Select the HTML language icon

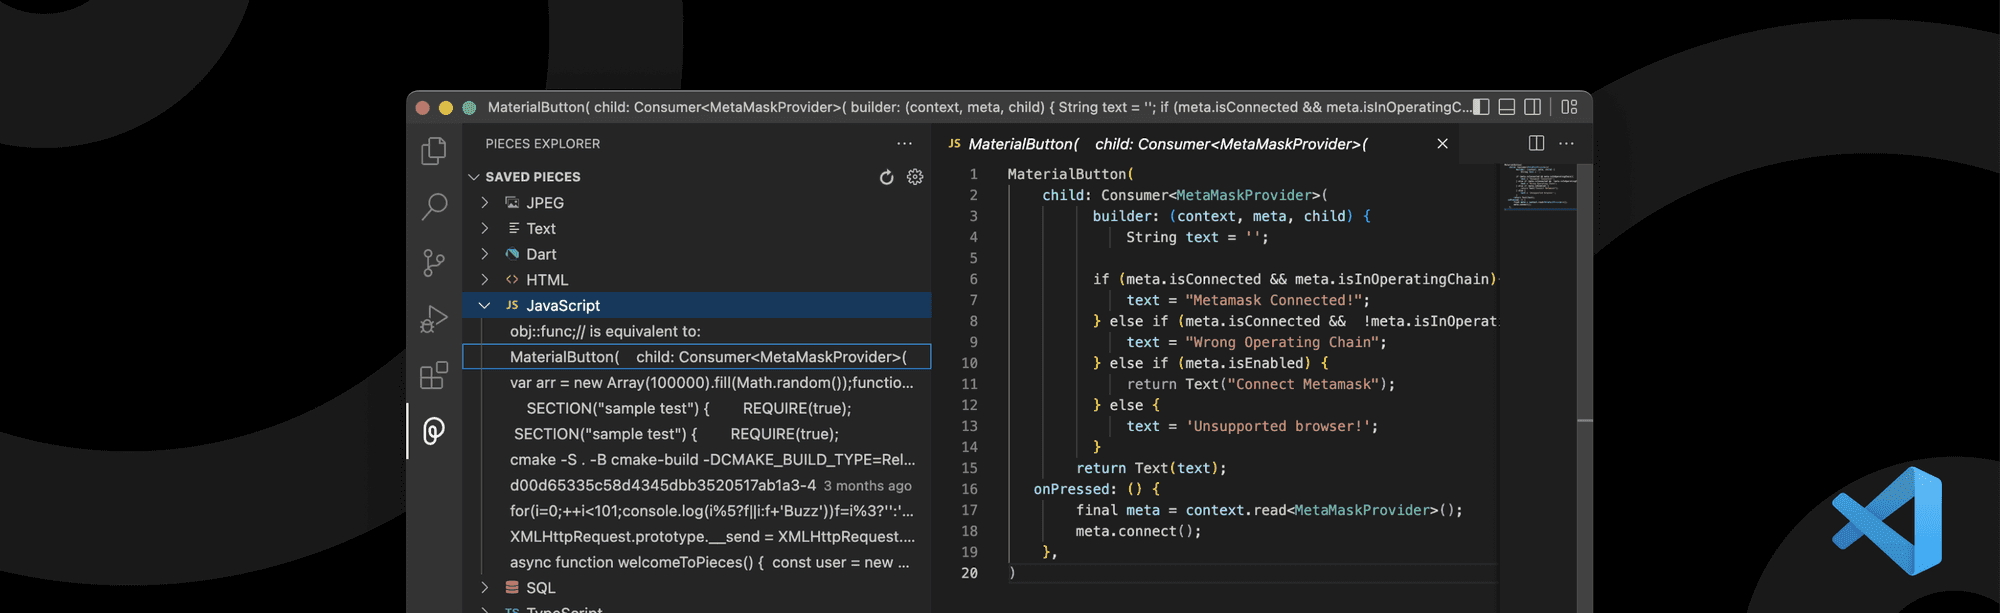[x=512, y=280]
